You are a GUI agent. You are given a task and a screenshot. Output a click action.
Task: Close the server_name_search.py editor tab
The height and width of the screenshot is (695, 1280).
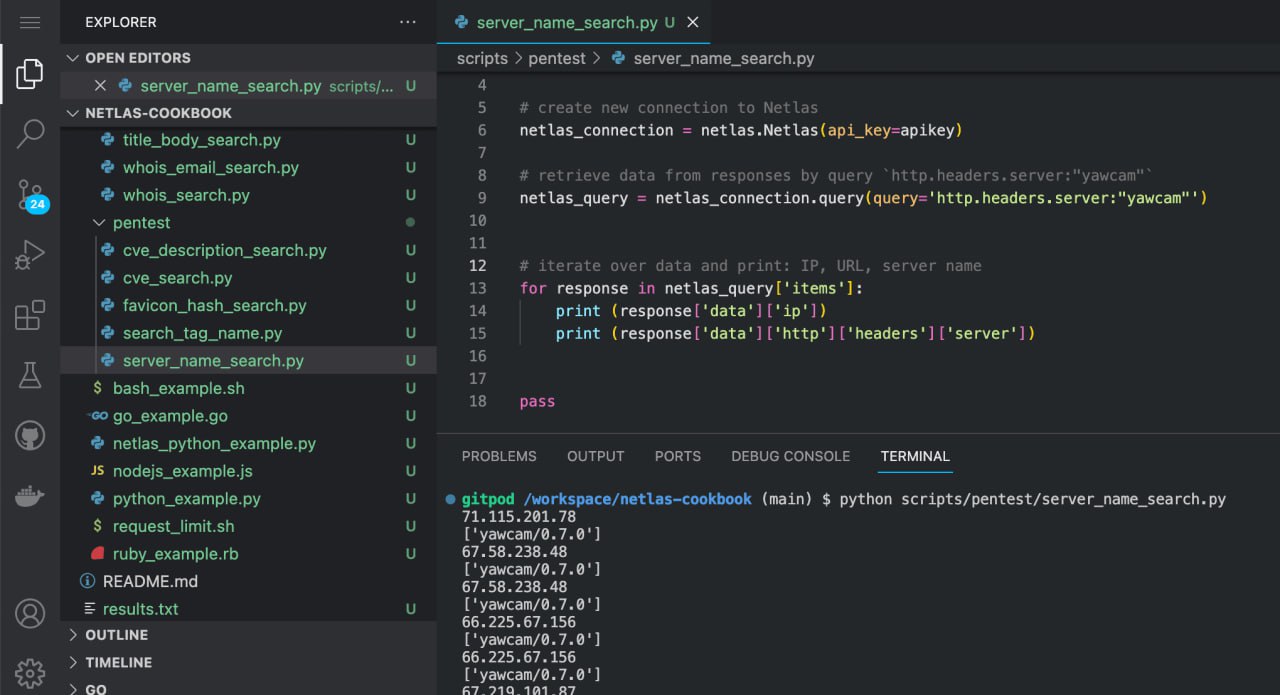tap(693, 22)
